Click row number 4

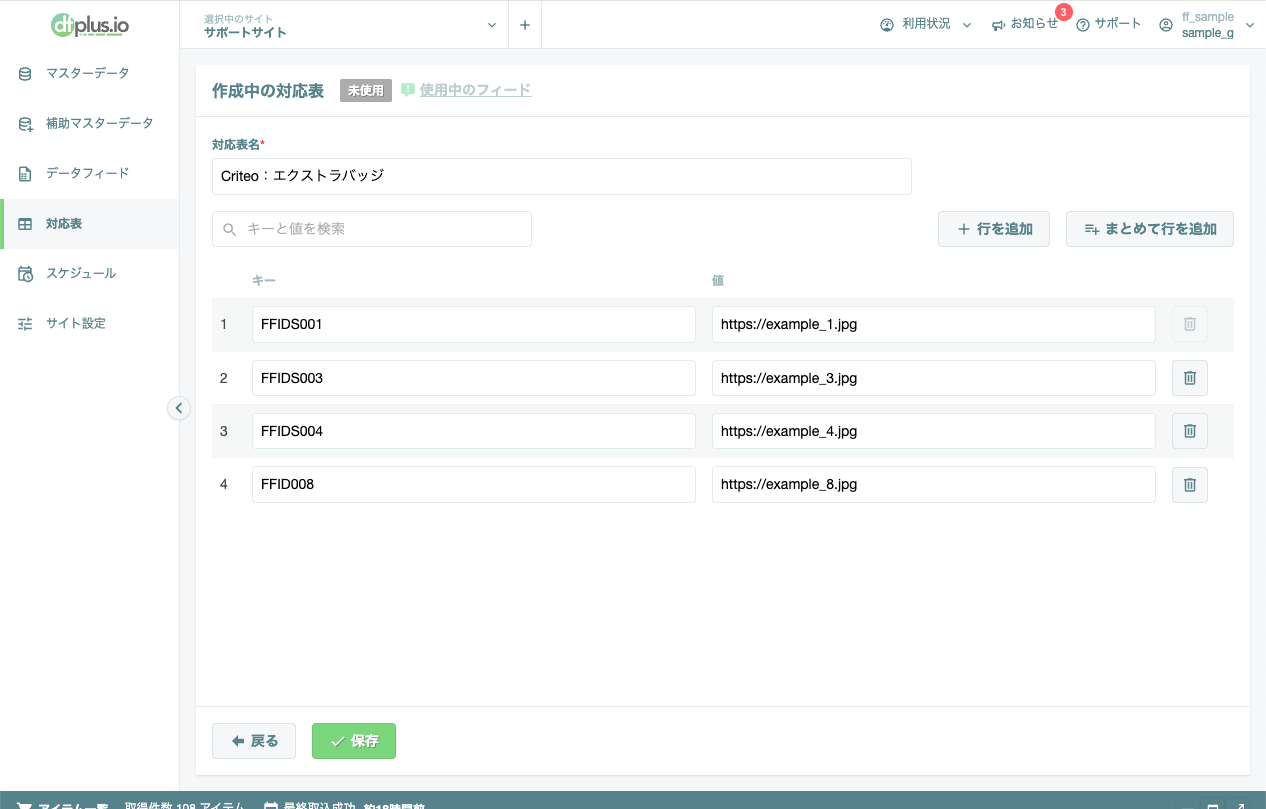click(x=224, y=484)
